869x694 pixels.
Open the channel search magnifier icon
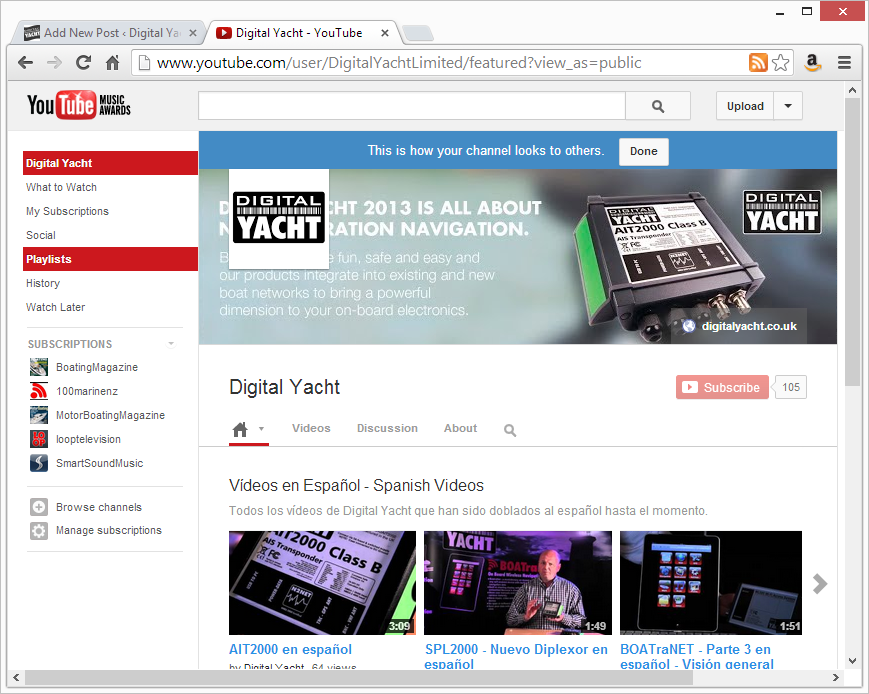[x=510, y=430]
